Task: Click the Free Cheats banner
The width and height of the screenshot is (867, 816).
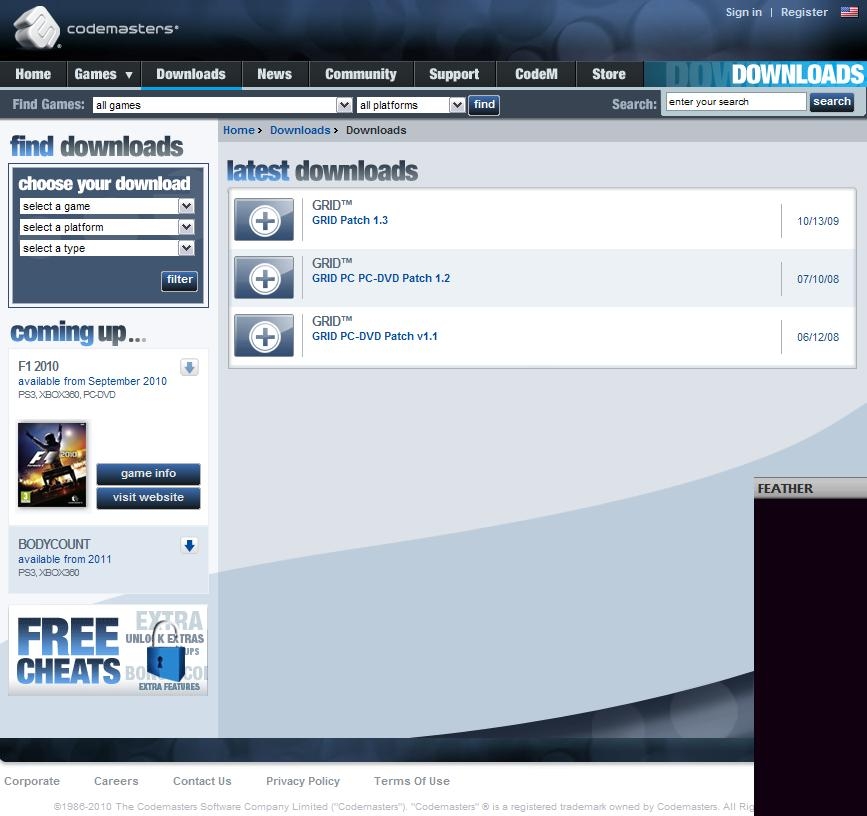Action: click(108, 650)
